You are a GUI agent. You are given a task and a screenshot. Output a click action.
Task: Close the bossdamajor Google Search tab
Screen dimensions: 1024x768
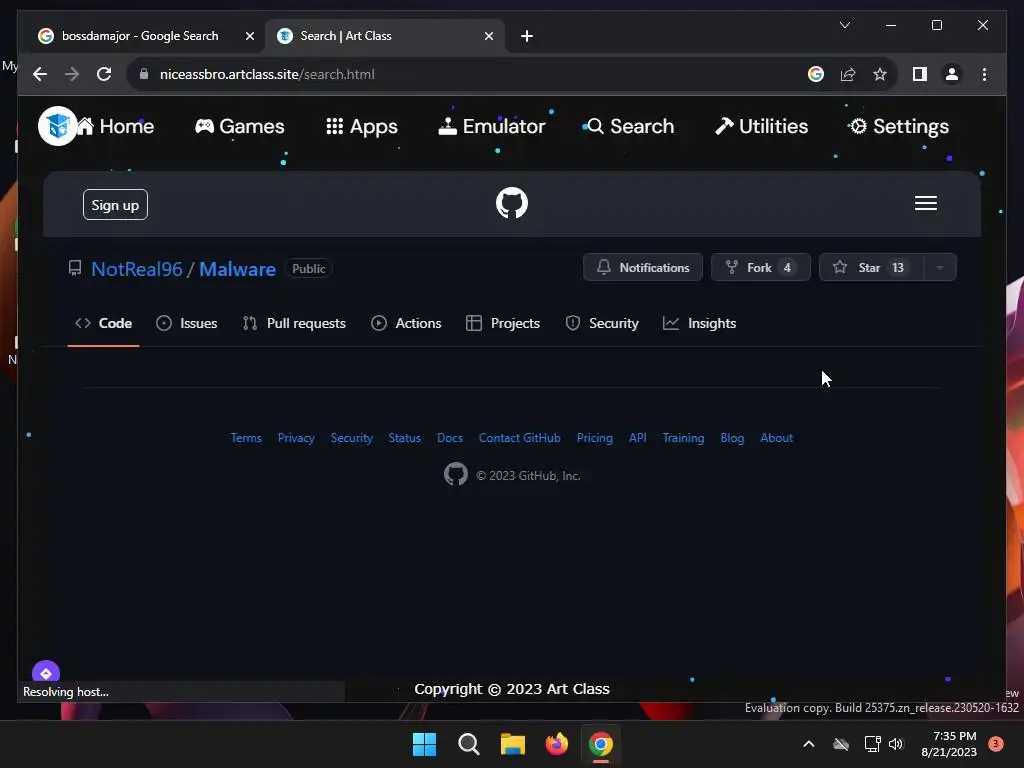click(249, 36)
